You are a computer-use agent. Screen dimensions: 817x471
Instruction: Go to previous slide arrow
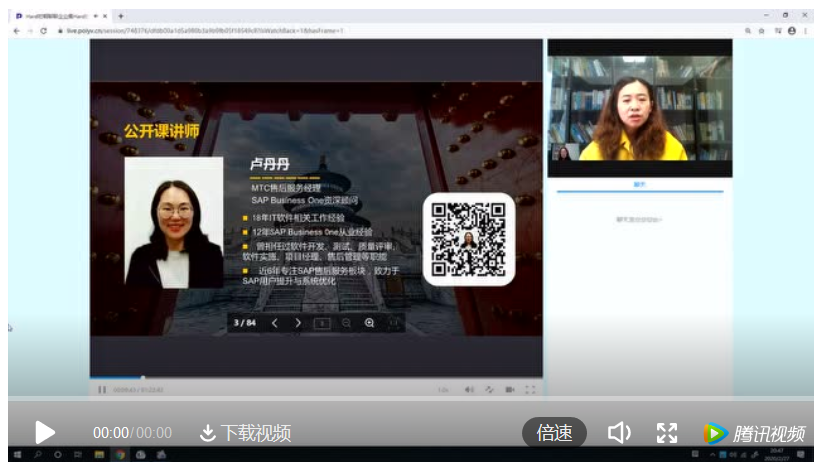[275, 323]
